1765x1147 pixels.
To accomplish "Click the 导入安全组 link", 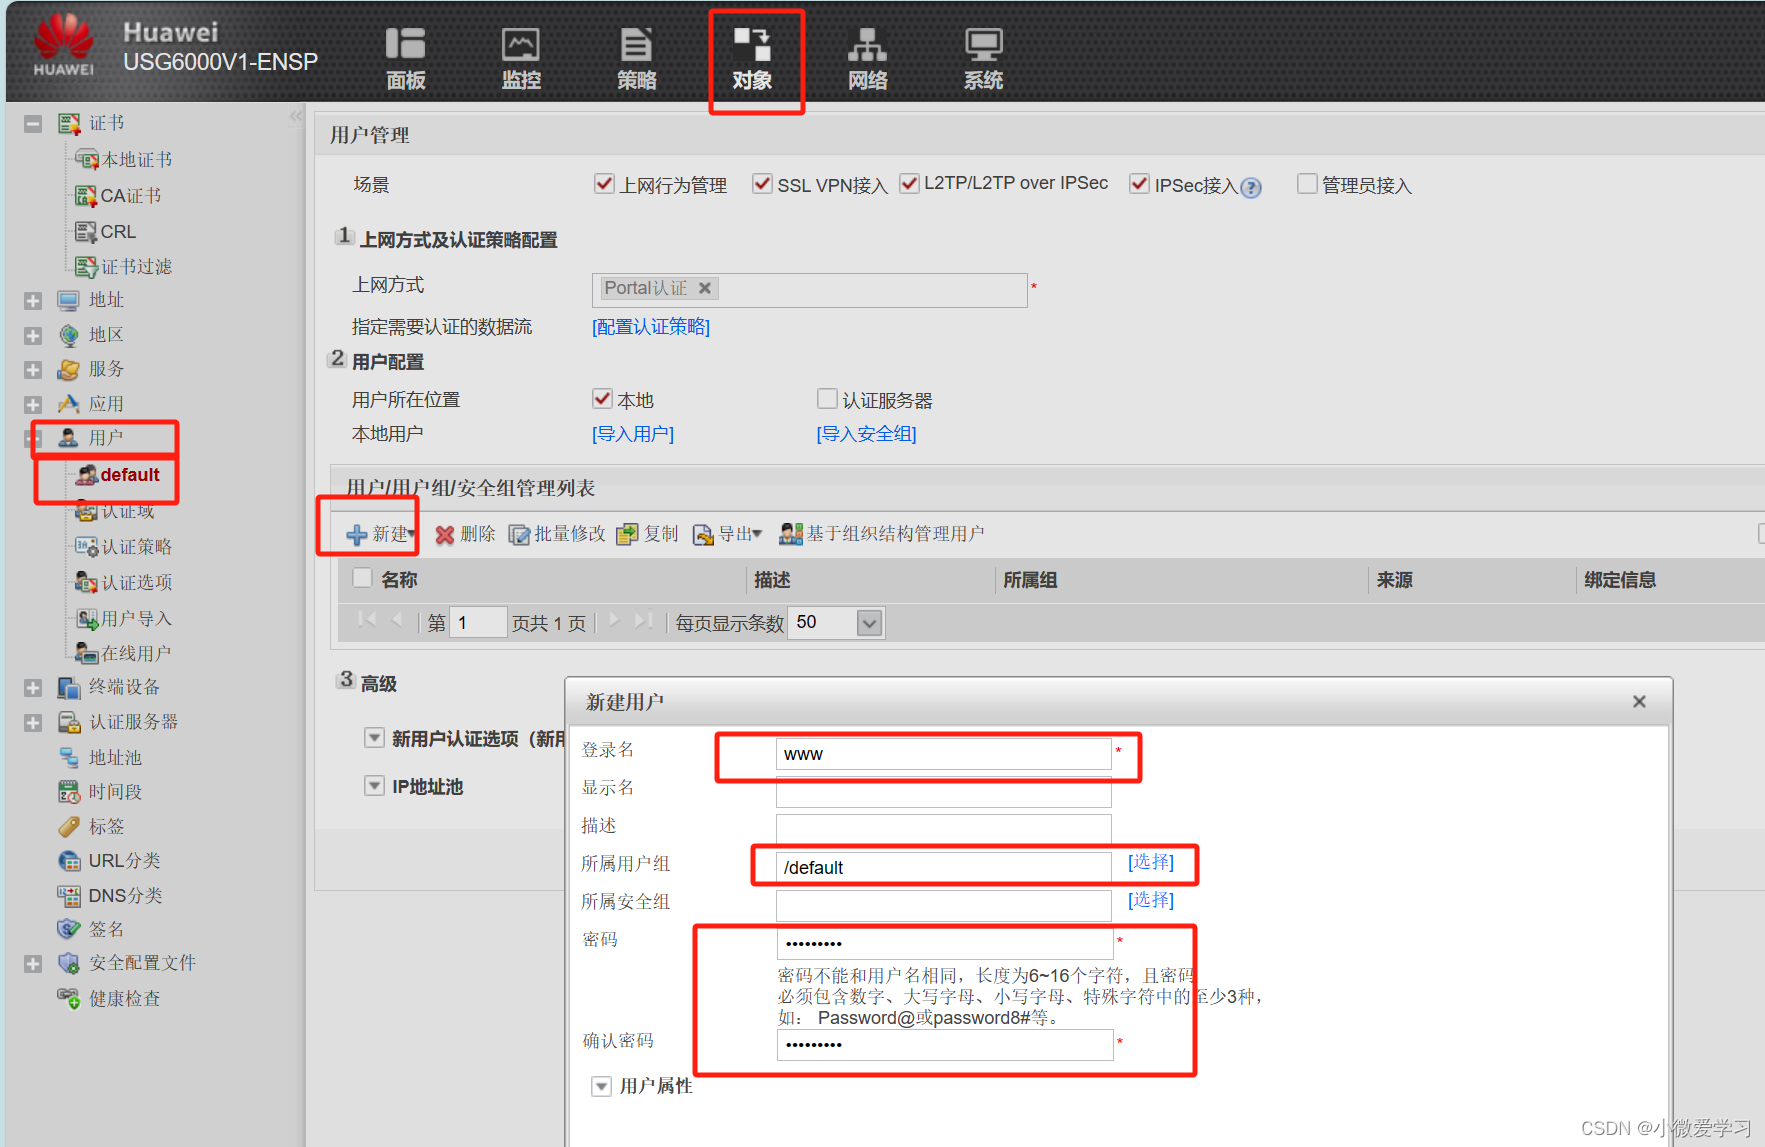I will [866, 434].
